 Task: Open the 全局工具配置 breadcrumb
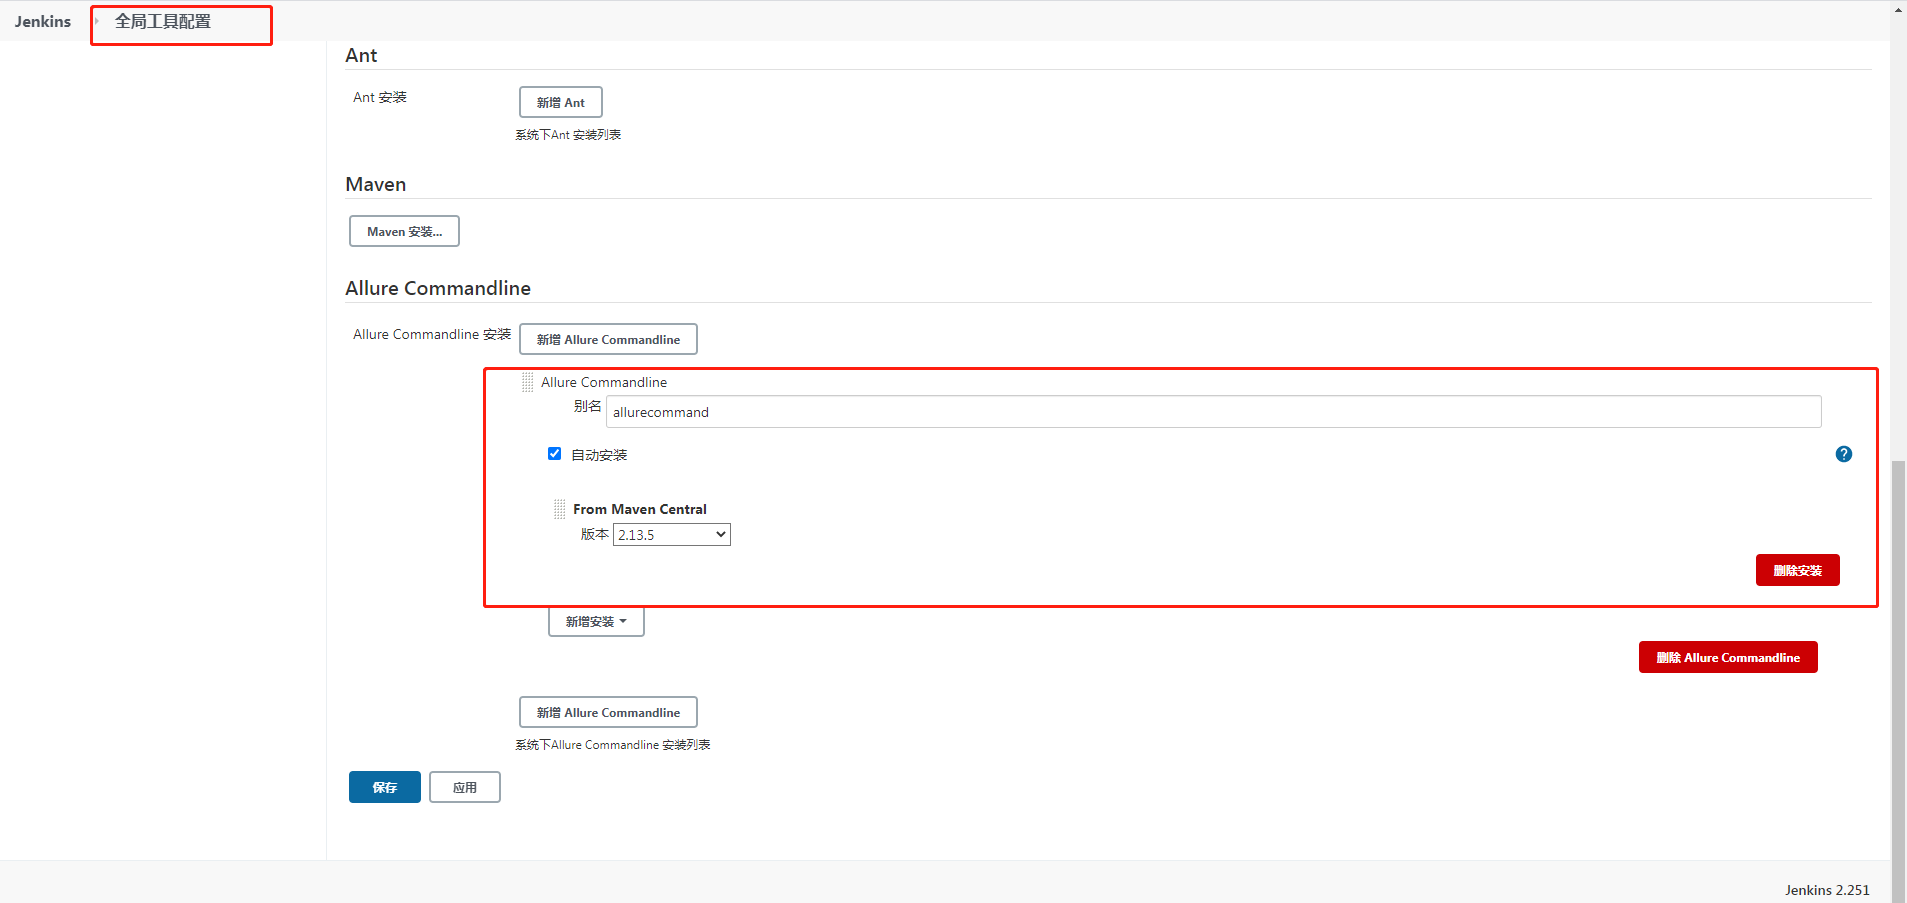[163, 21]
